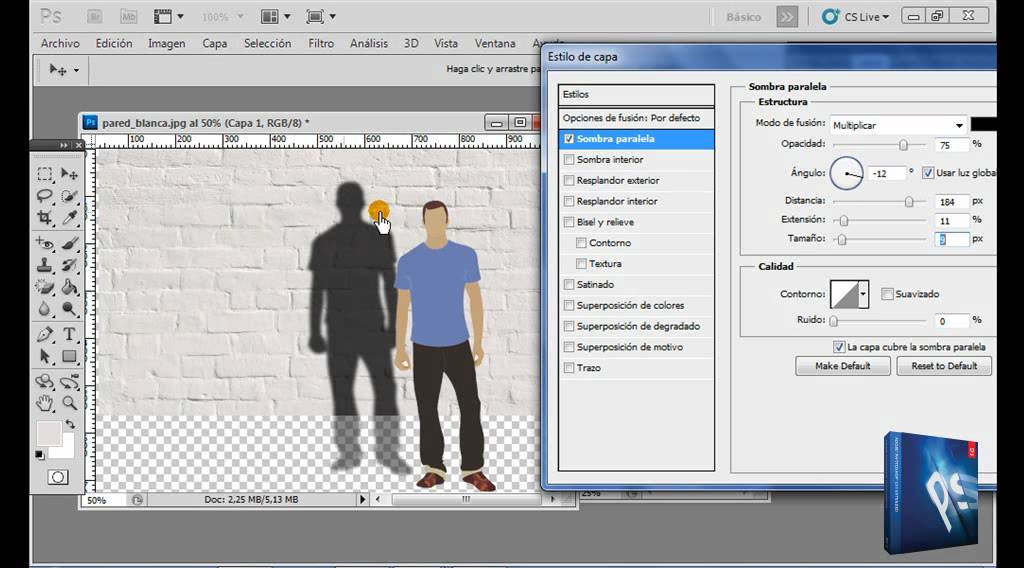Select the Rectangular Marquee tool
This screenshot has height=568, width=1024.
click(x=44, y=174)
